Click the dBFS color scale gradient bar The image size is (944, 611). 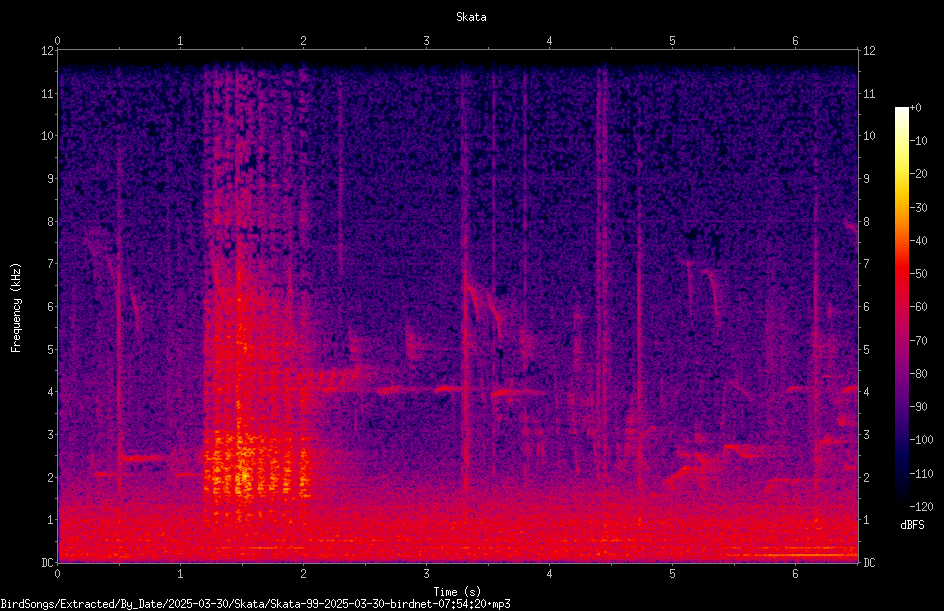click(x=901, y=307)
